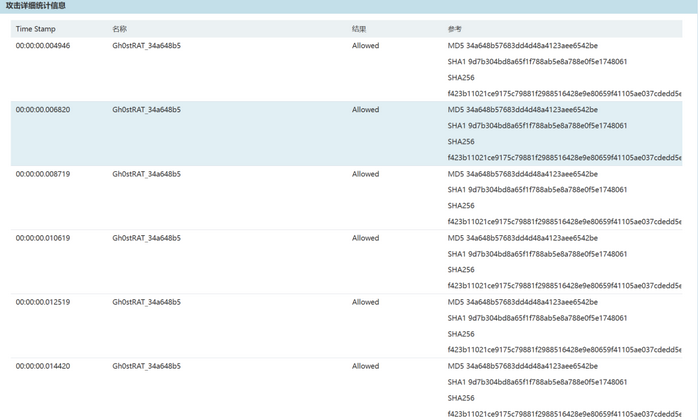The width and height of the screenshot is (700, 420).
Task: Click the 攻击详细统计信息 panel title
Action: 36,6
